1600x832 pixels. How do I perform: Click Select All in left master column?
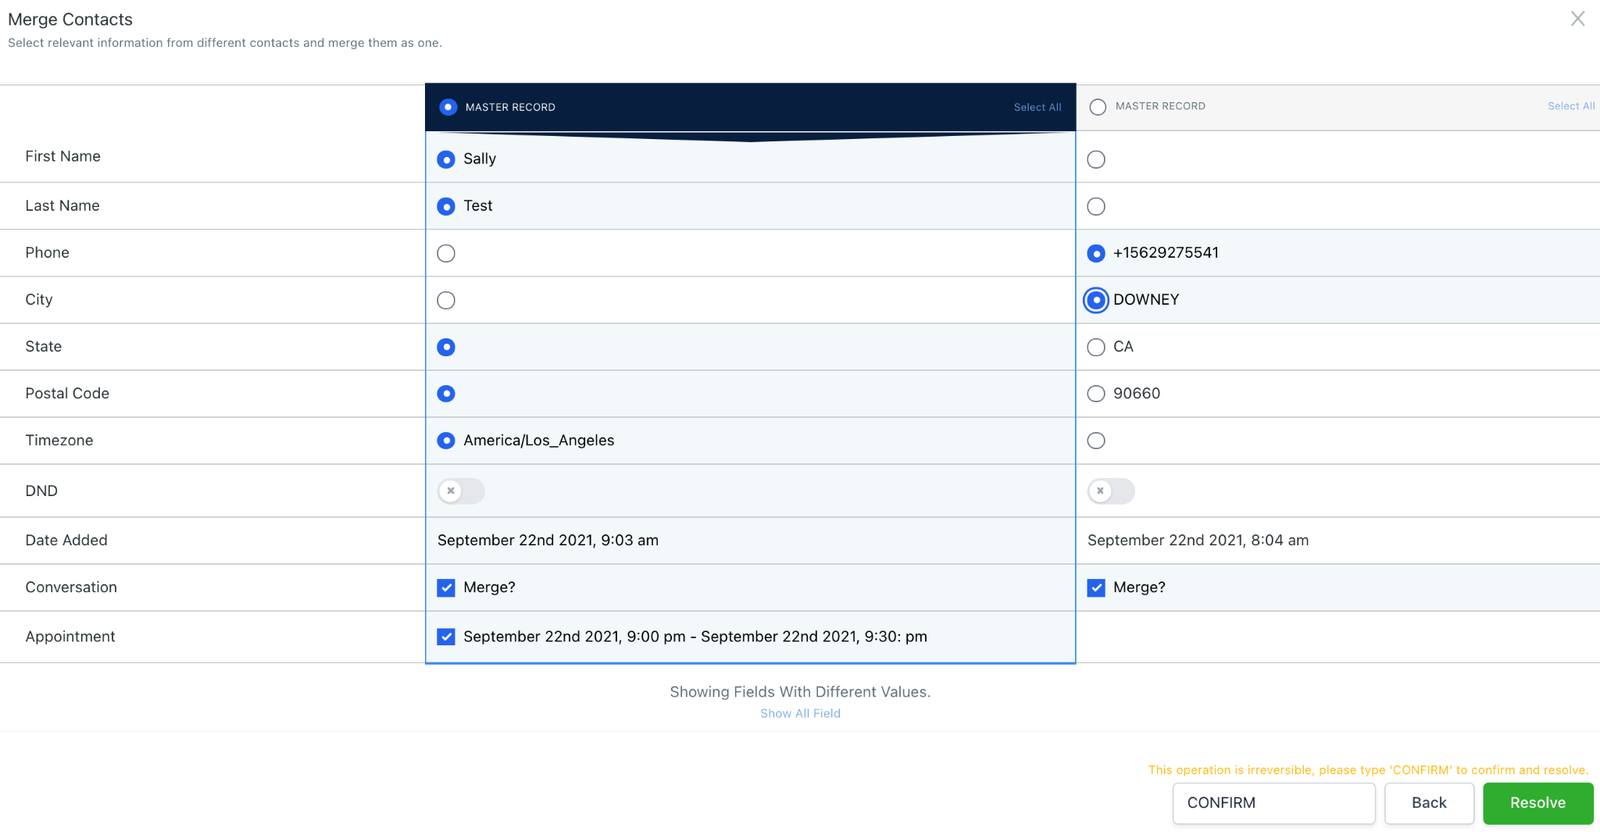pos(1037,107)
